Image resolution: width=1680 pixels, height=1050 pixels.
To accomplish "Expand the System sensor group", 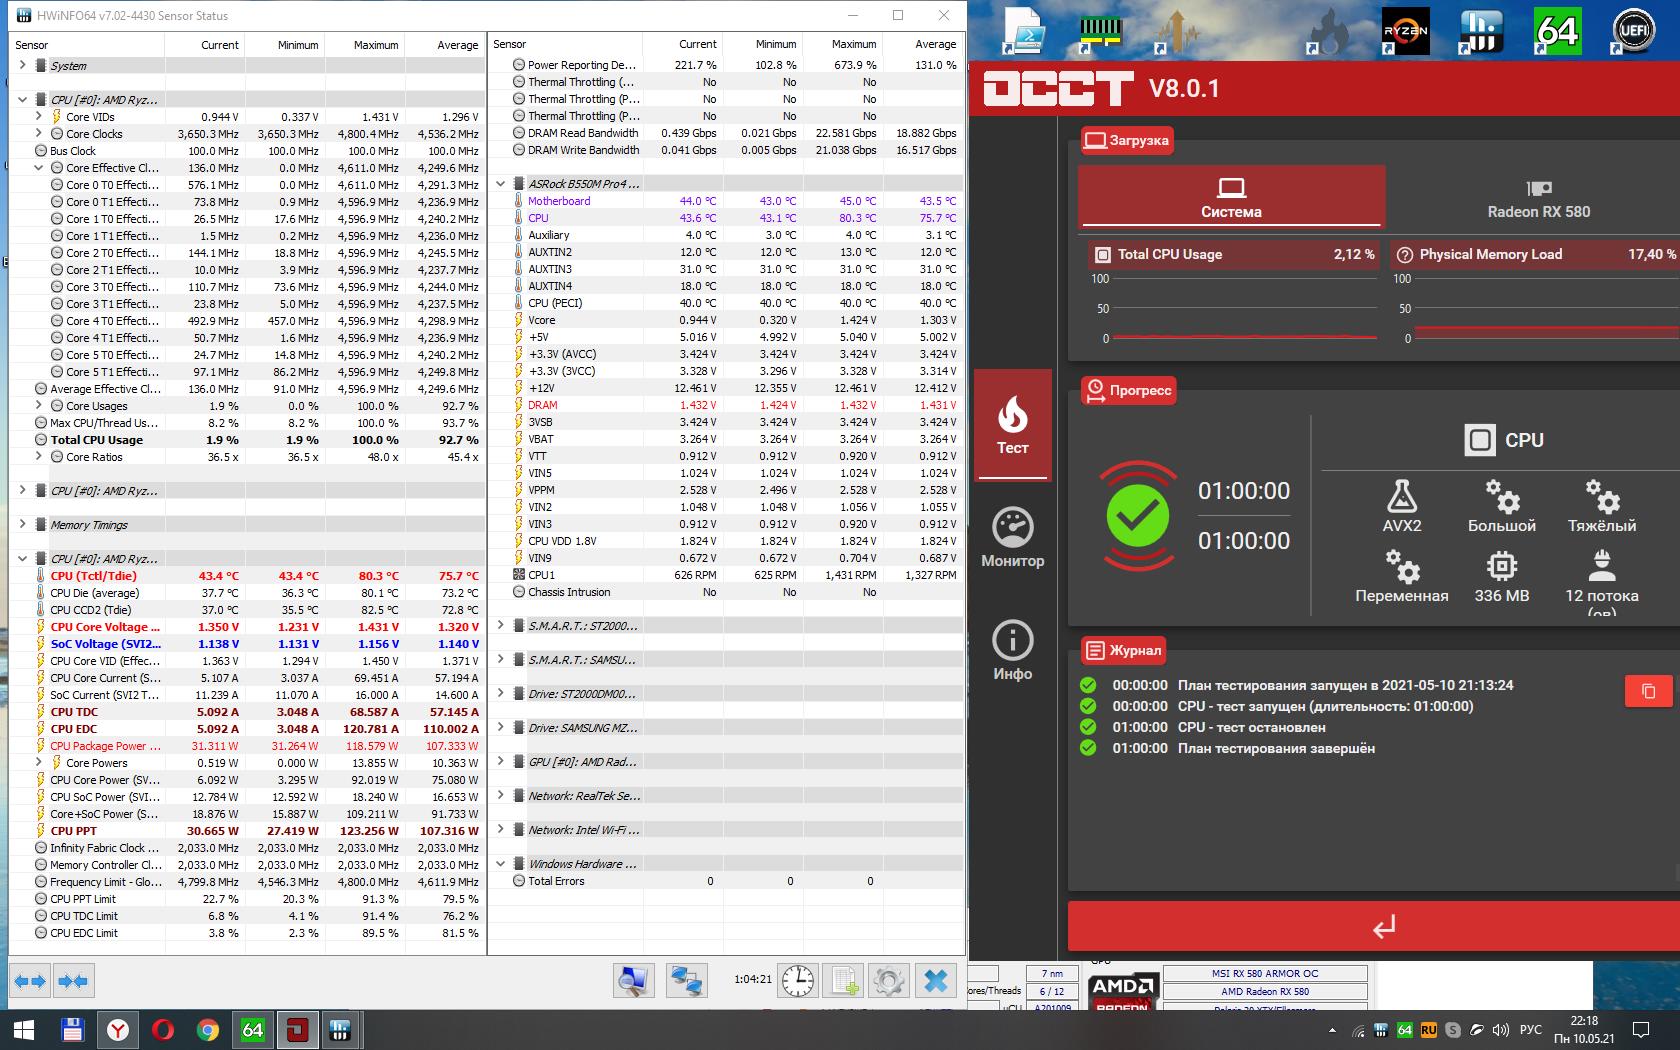I will 22,65.
